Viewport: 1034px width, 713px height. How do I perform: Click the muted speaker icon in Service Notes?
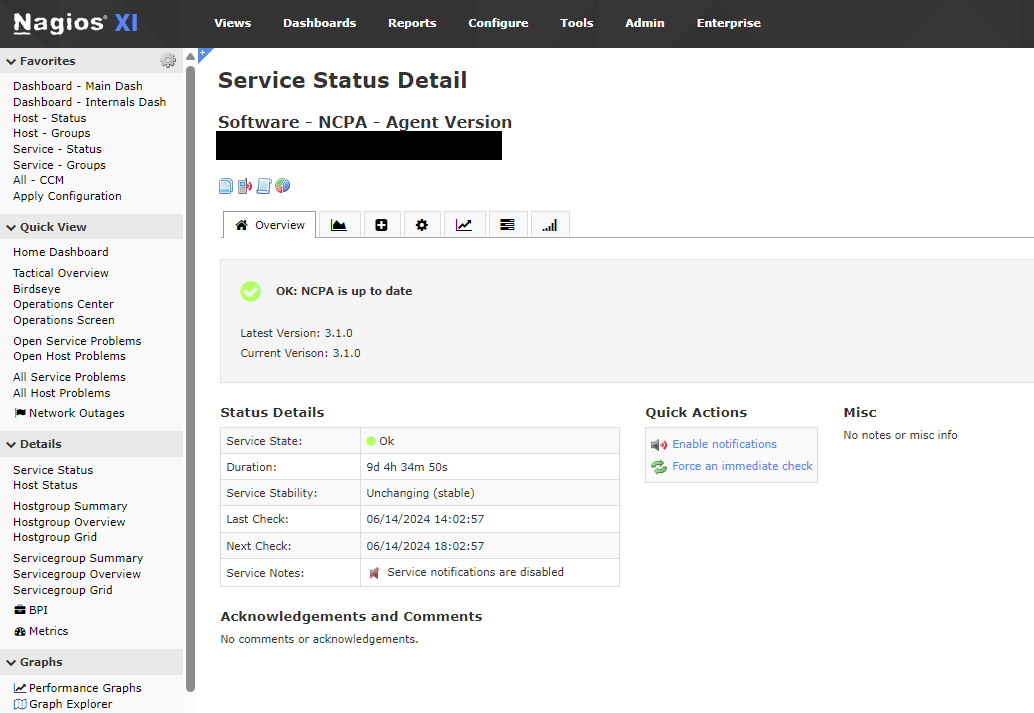coord(375,573)
